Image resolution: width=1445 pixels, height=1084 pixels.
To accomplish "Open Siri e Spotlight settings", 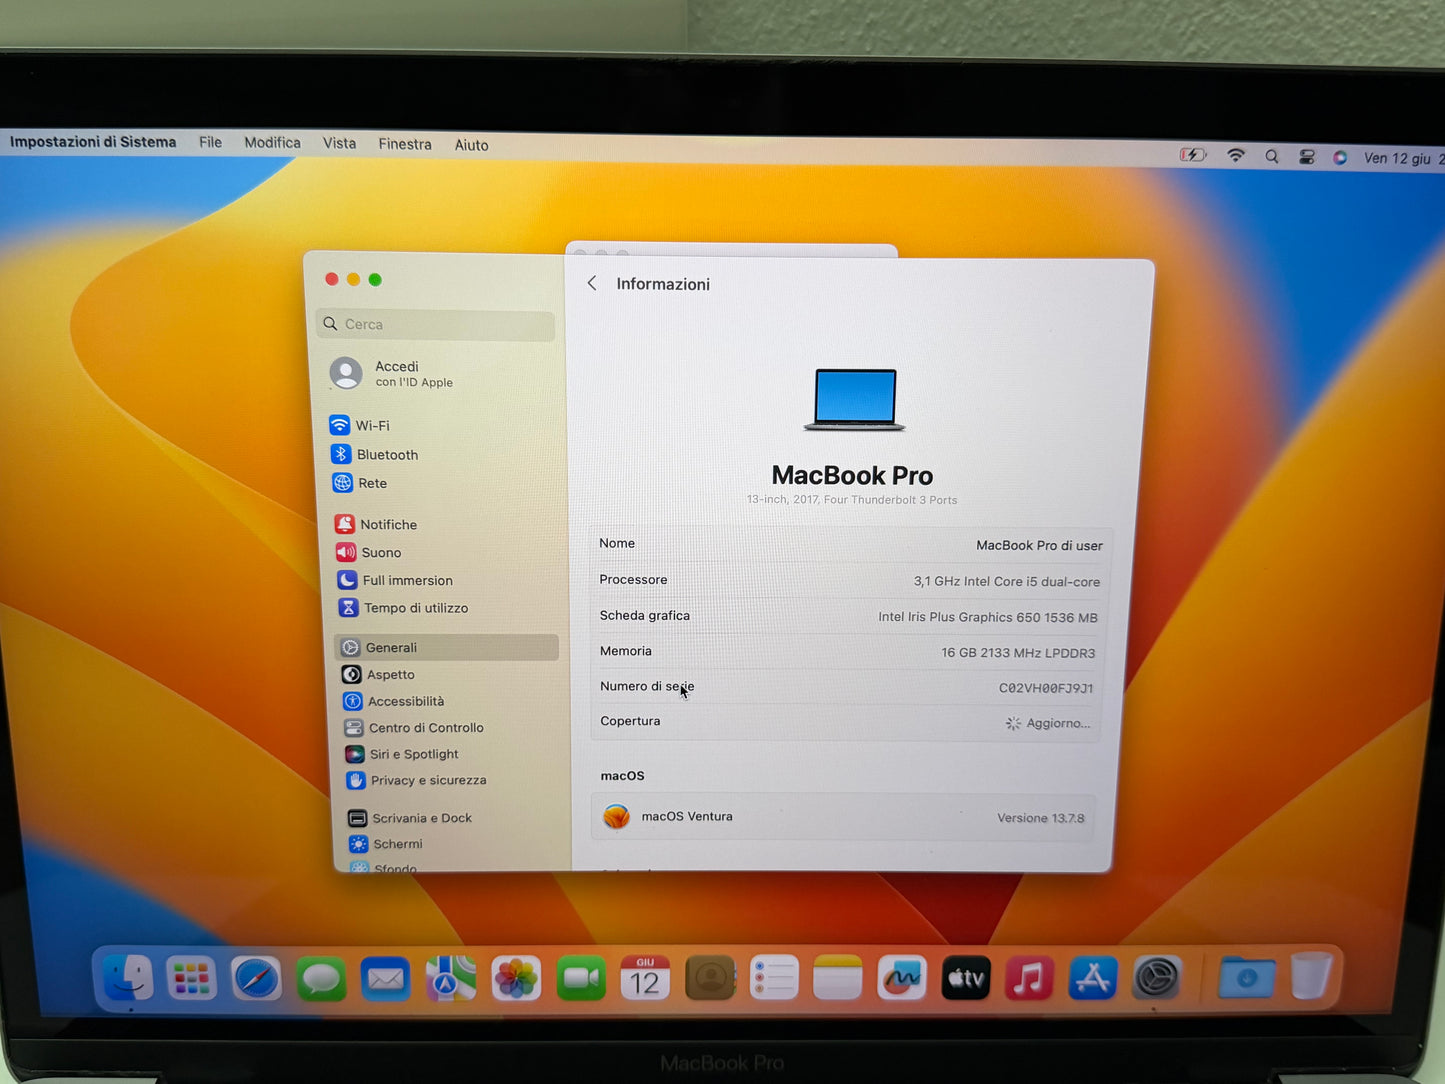I will 402,754.
